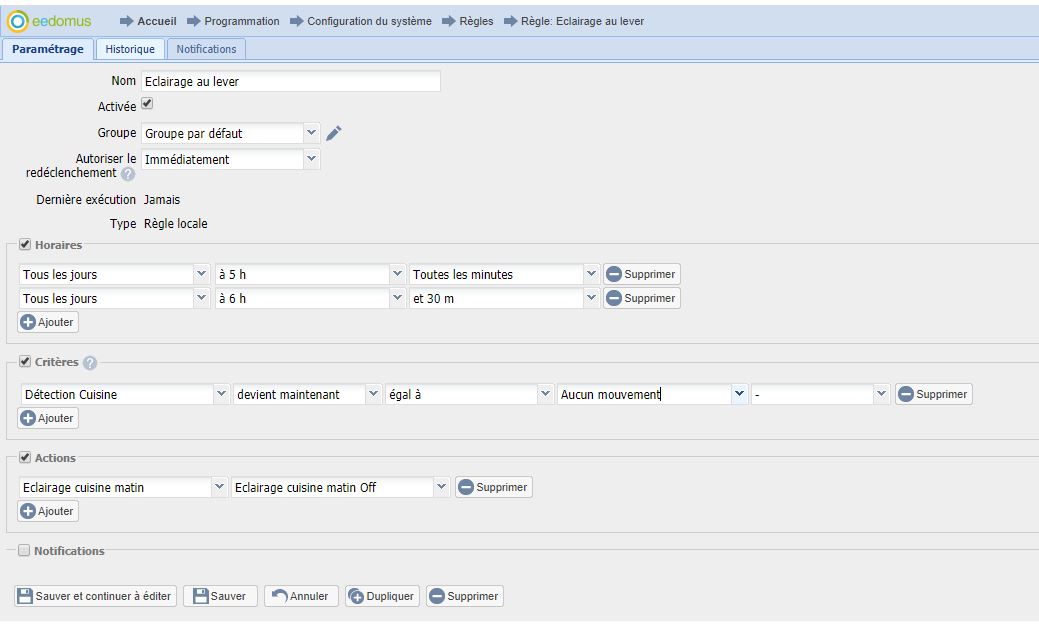Uncheck the Critères section checkbox

(x=25, y=361)
